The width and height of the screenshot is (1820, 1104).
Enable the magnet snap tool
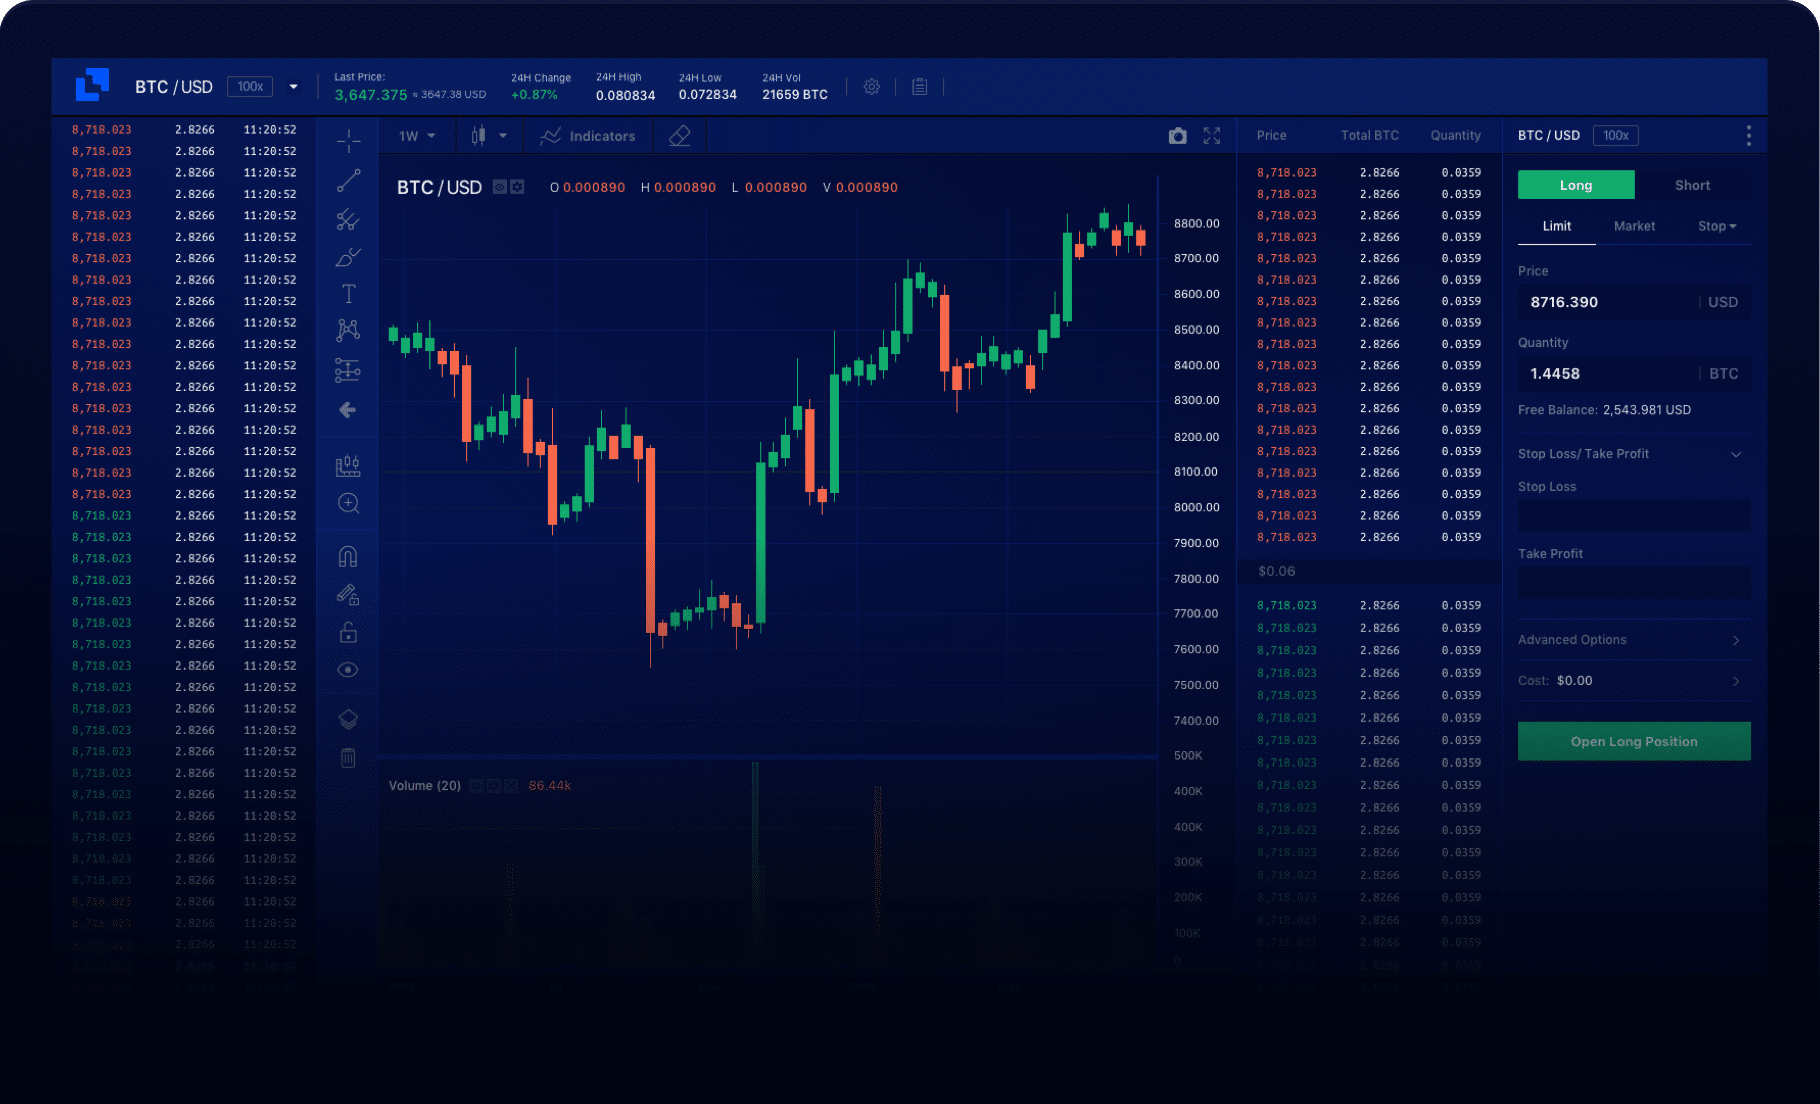pyautogui.click(x=348, y=557)
